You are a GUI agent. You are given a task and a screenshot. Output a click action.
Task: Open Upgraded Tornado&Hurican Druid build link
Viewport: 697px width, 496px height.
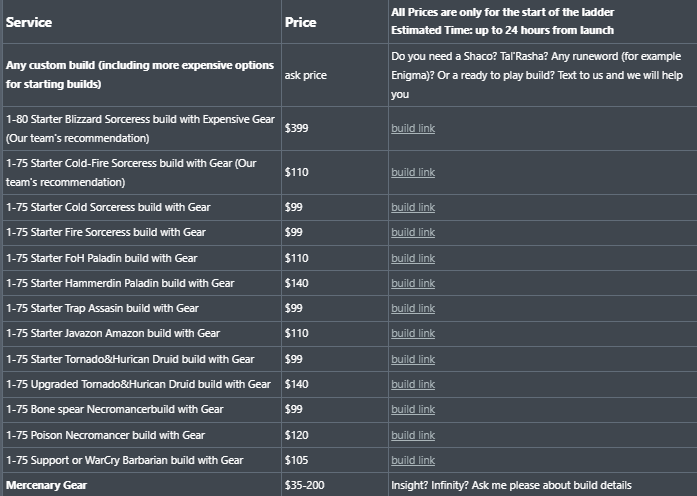pos(413,384)
